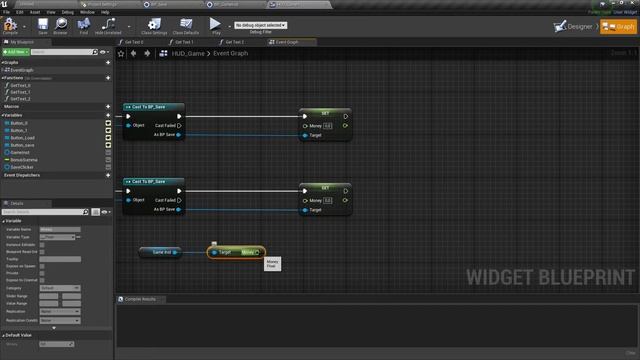Enable Instance Editable checkbox
Image resolution: width=640 pixels, height=360 pixels.
point(42,245)
